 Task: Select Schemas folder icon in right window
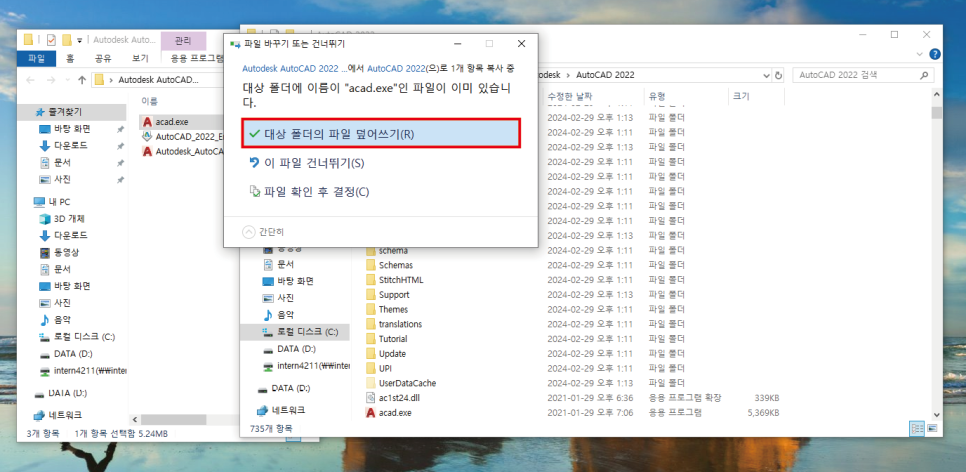[371, 265]
